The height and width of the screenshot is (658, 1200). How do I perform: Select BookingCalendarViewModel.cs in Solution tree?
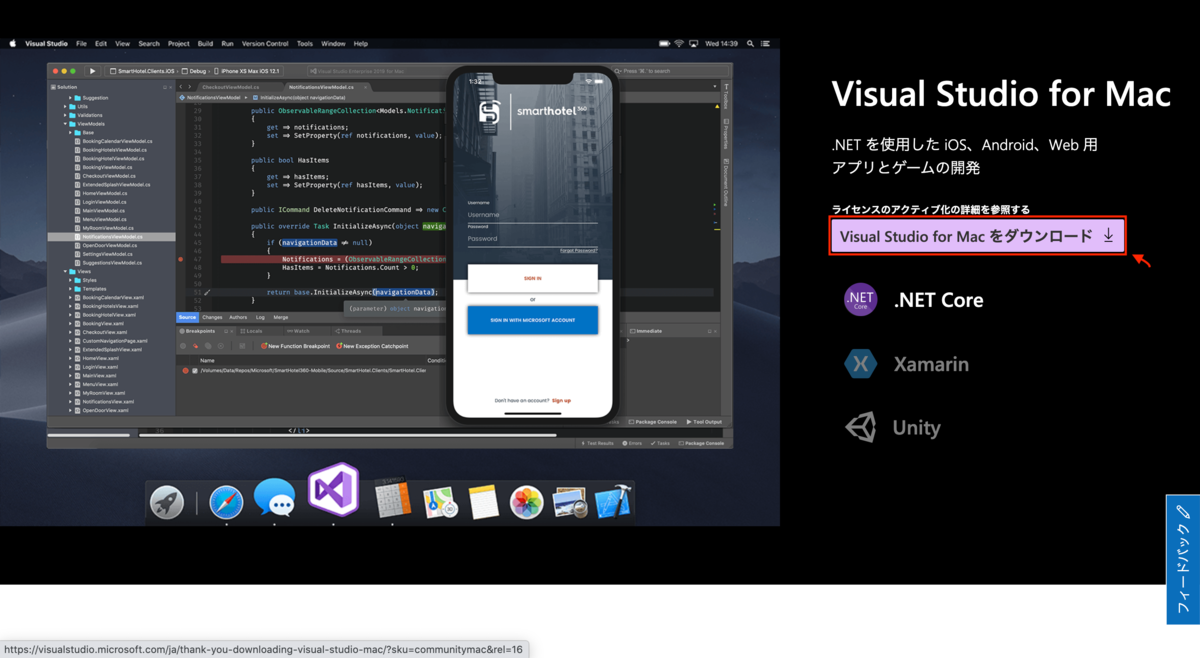click(x=117, y=141)
